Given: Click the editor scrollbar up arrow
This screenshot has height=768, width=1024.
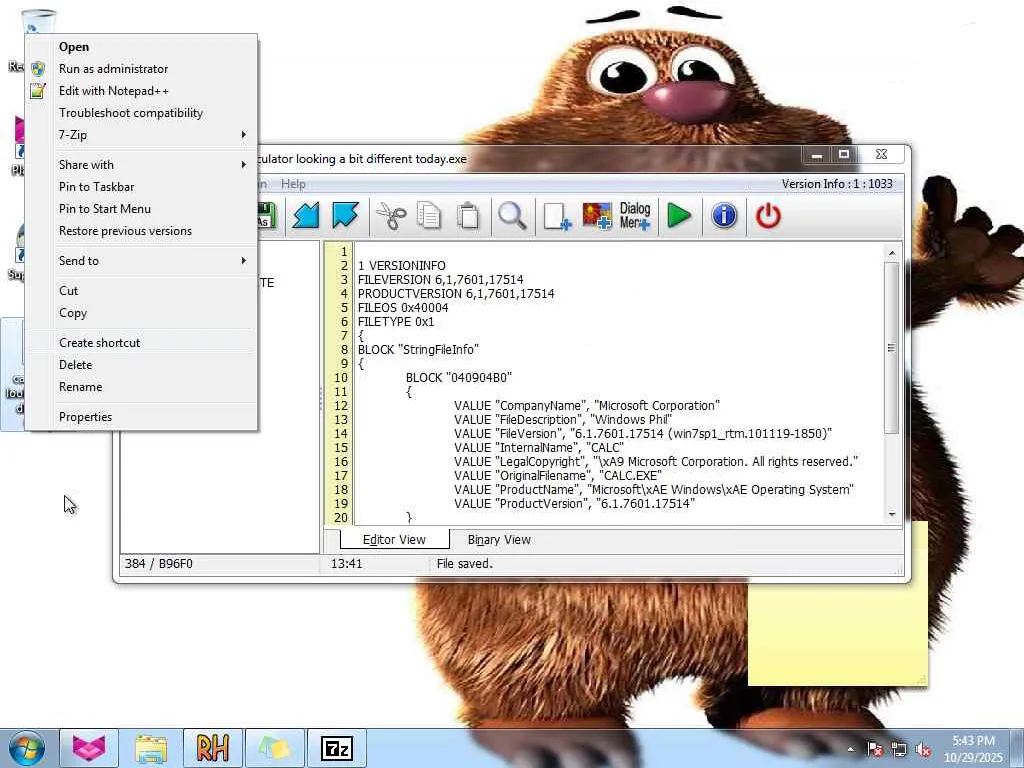Looking at the screenshot, I should click(x=892, y=252).
